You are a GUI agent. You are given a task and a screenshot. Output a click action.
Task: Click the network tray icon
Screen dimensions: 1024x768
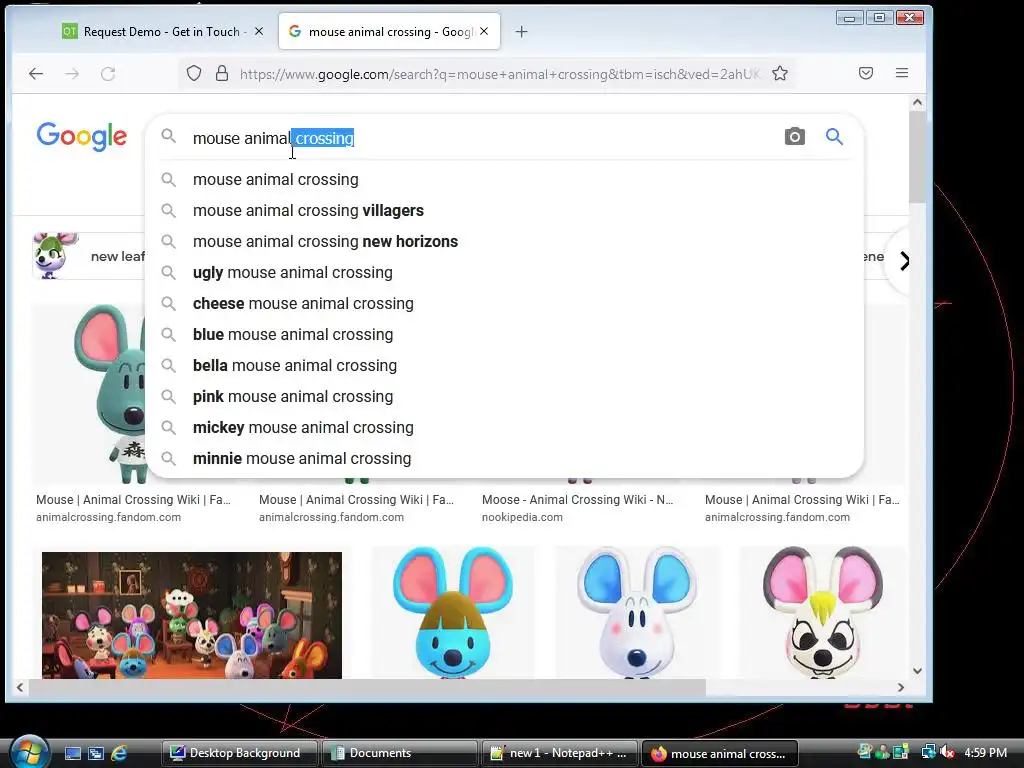tap(928, 752)
